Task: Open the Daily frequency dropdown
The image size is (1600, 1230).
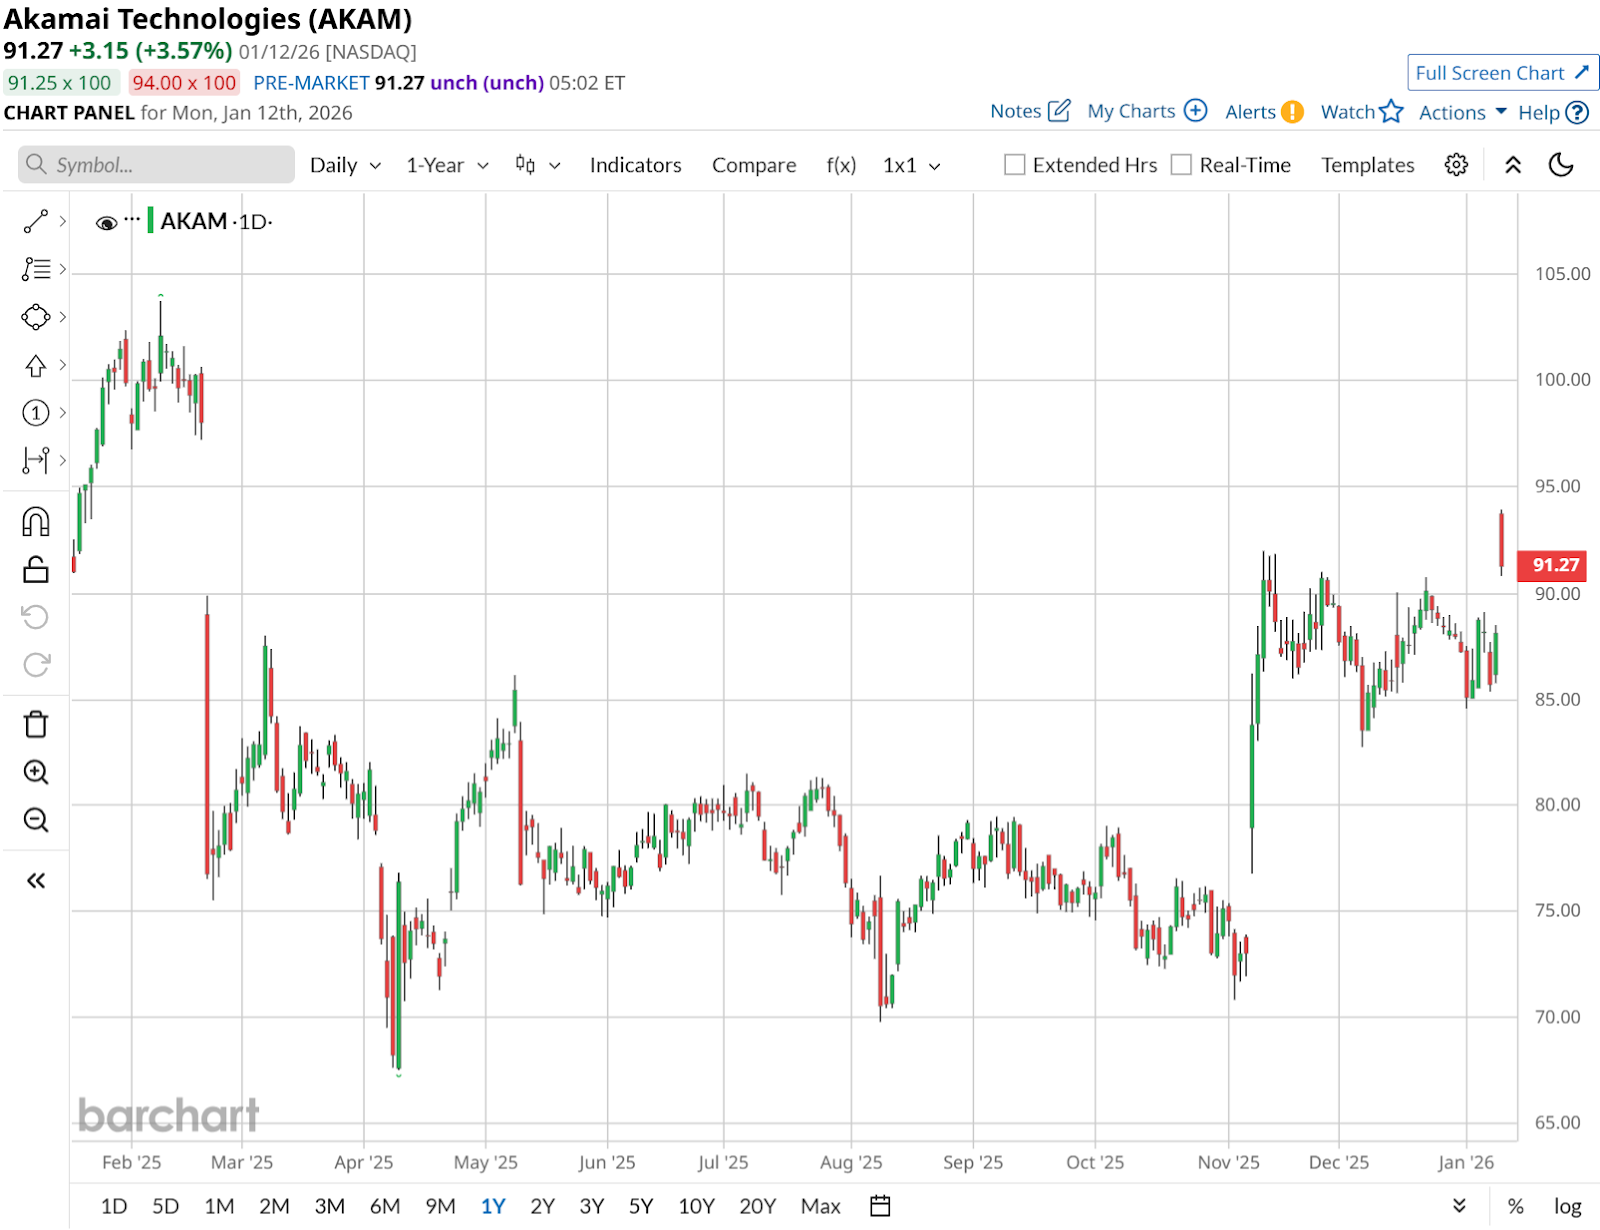Action: coord(345,165)
